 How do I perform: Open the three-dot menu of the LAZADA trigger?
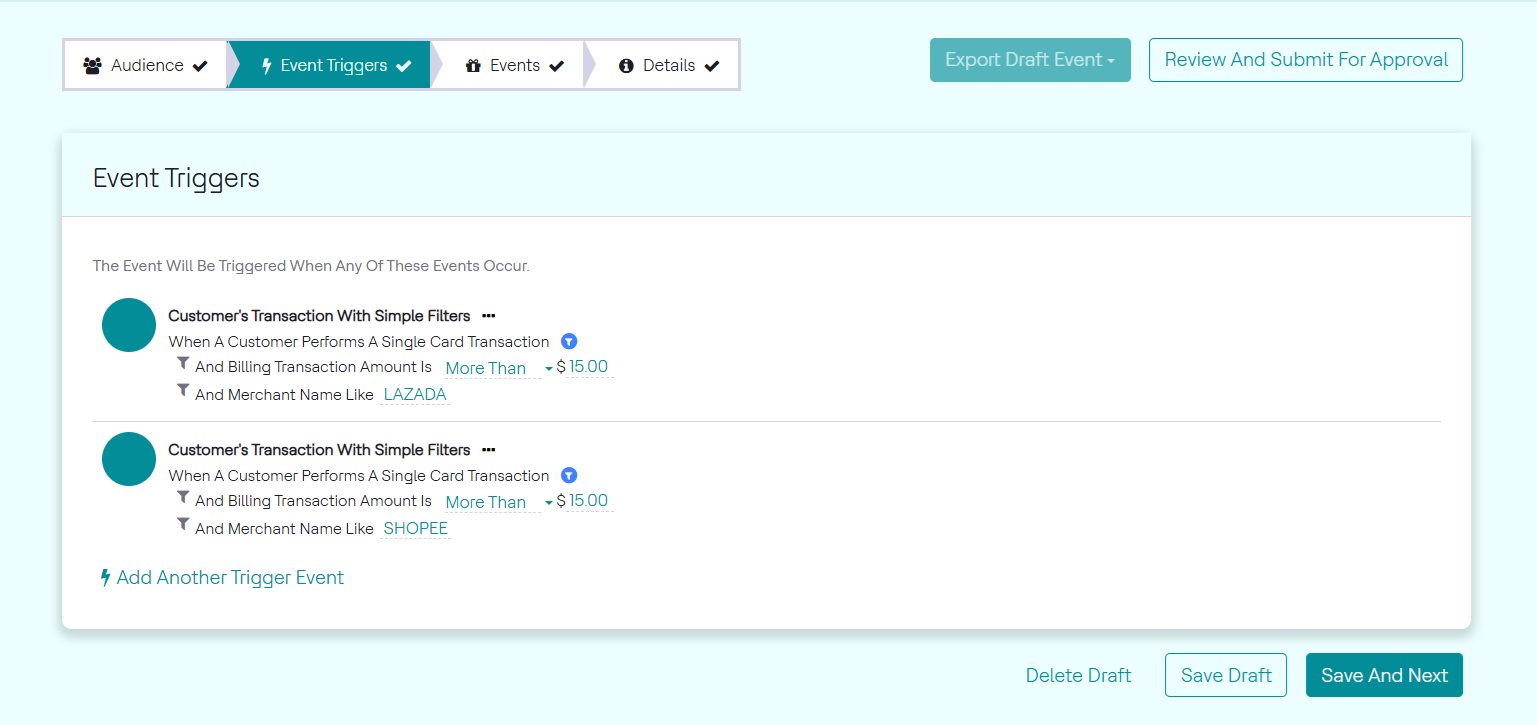point(488,316)
